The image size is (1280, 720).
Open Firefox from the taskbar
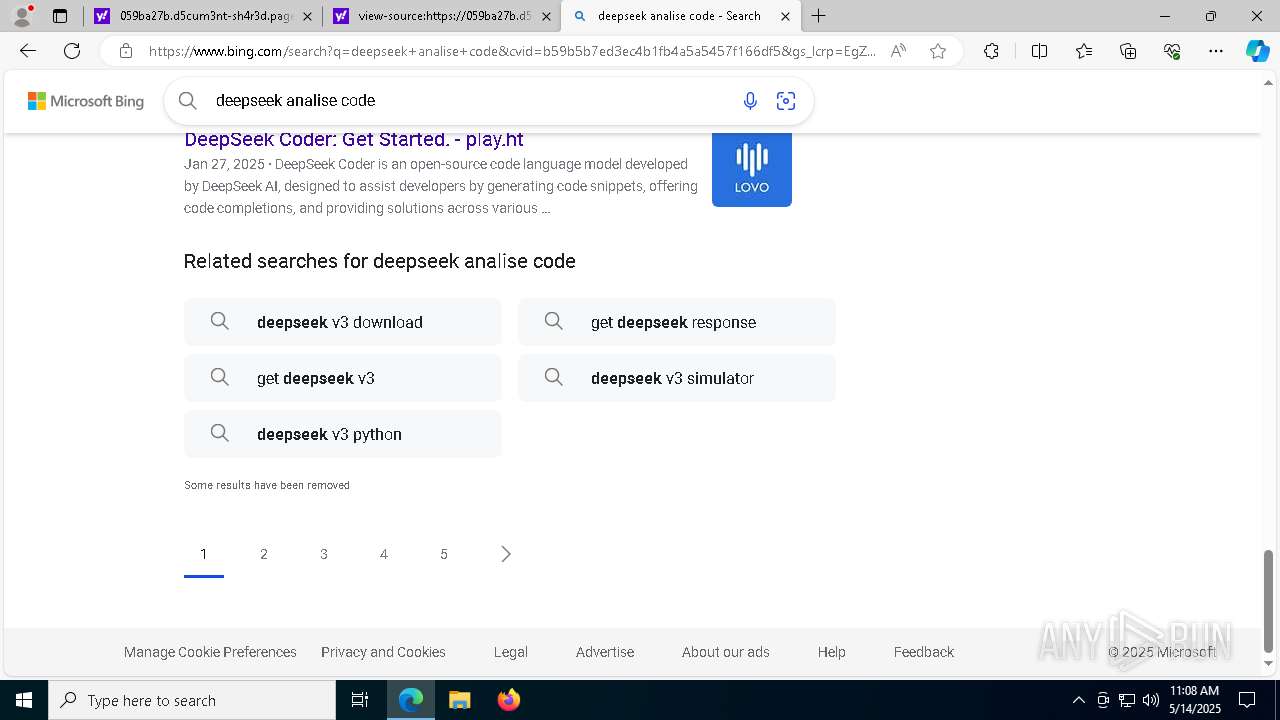click(508, 700)
